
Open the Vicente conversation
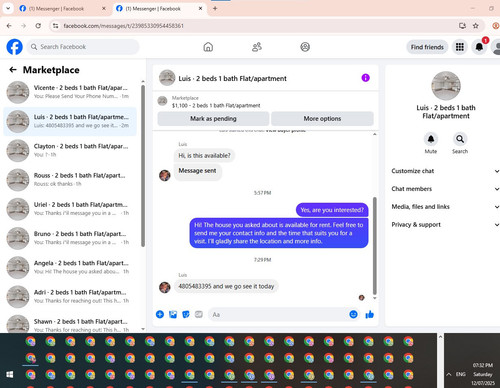tap(70, 92)
